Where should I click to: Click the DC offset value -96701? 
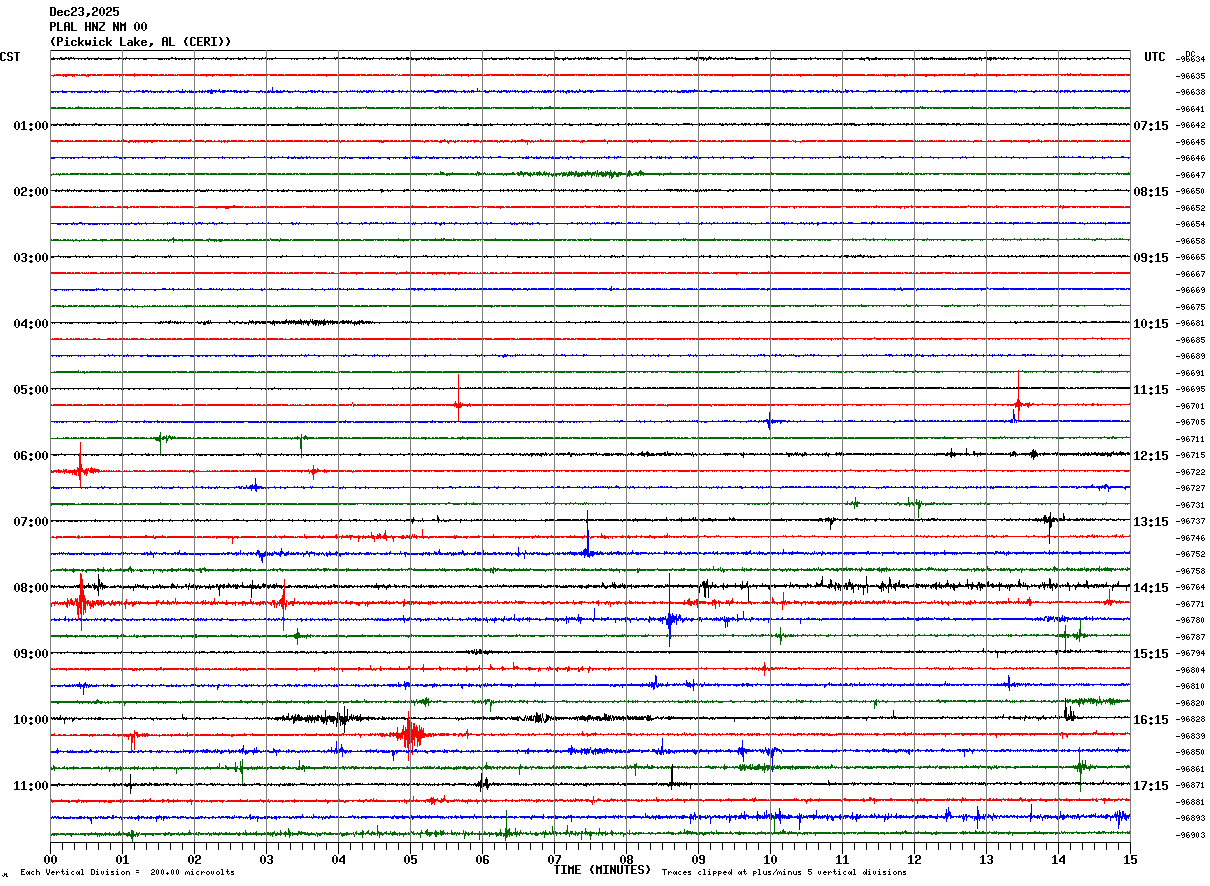click(1191, 407)
